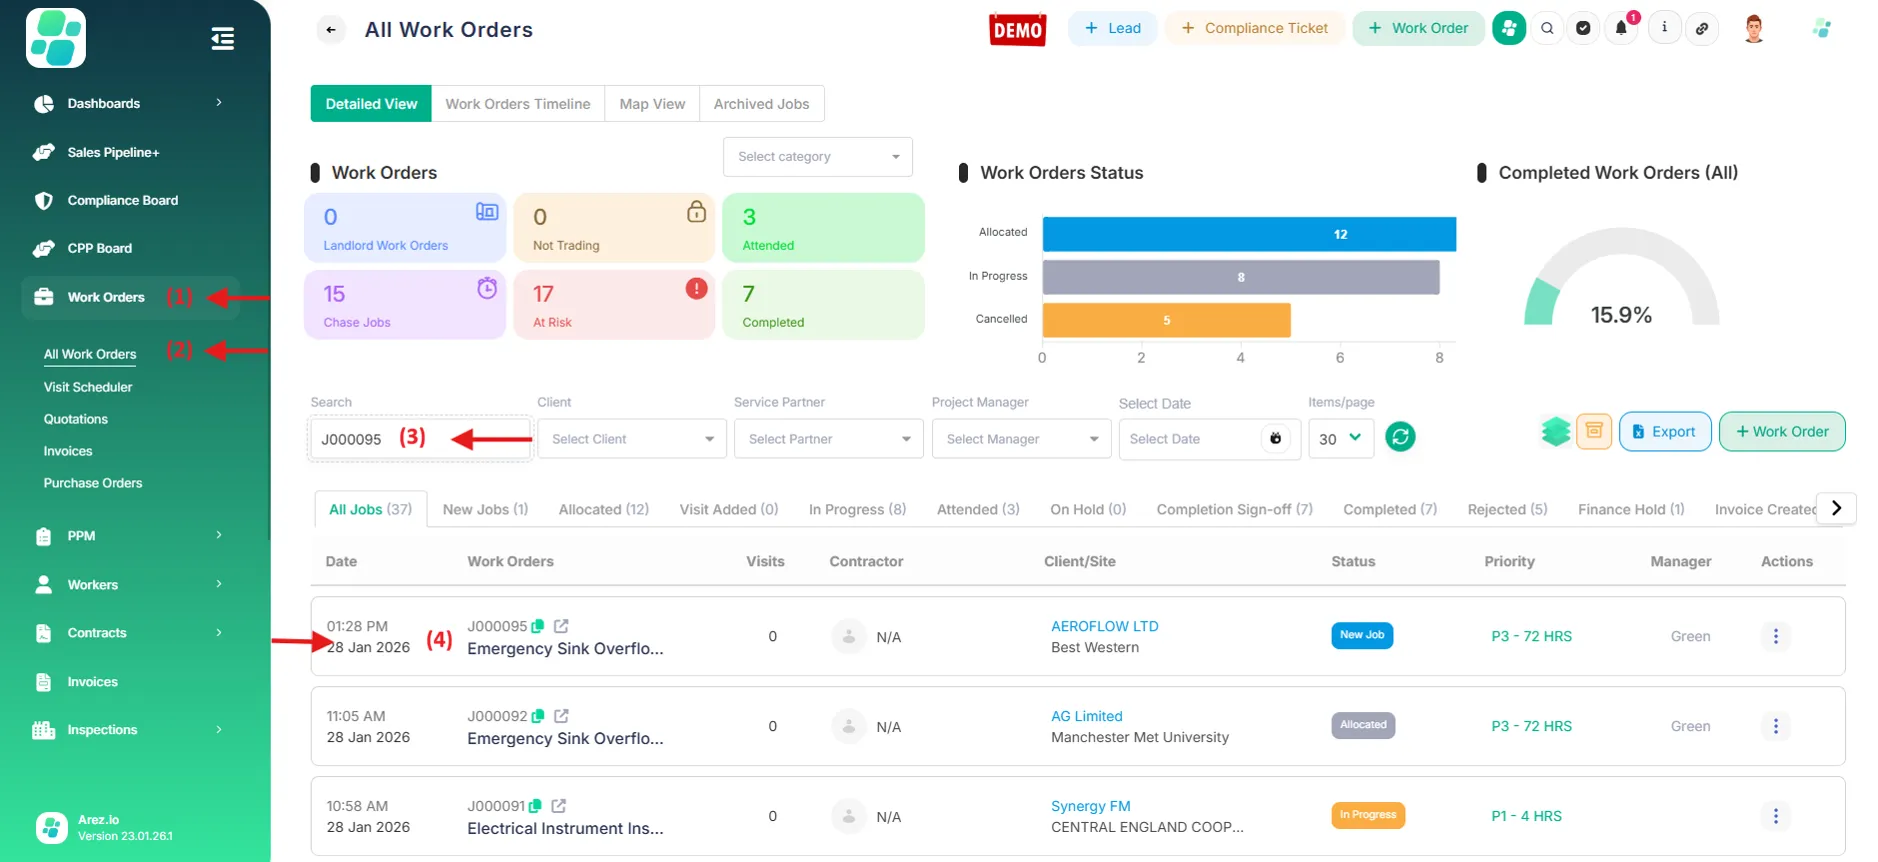This screenshot has width=1878, height=862.
Task: Expand the Select Client dropdown
Action: pyautogui.click(x=632, y=439)
